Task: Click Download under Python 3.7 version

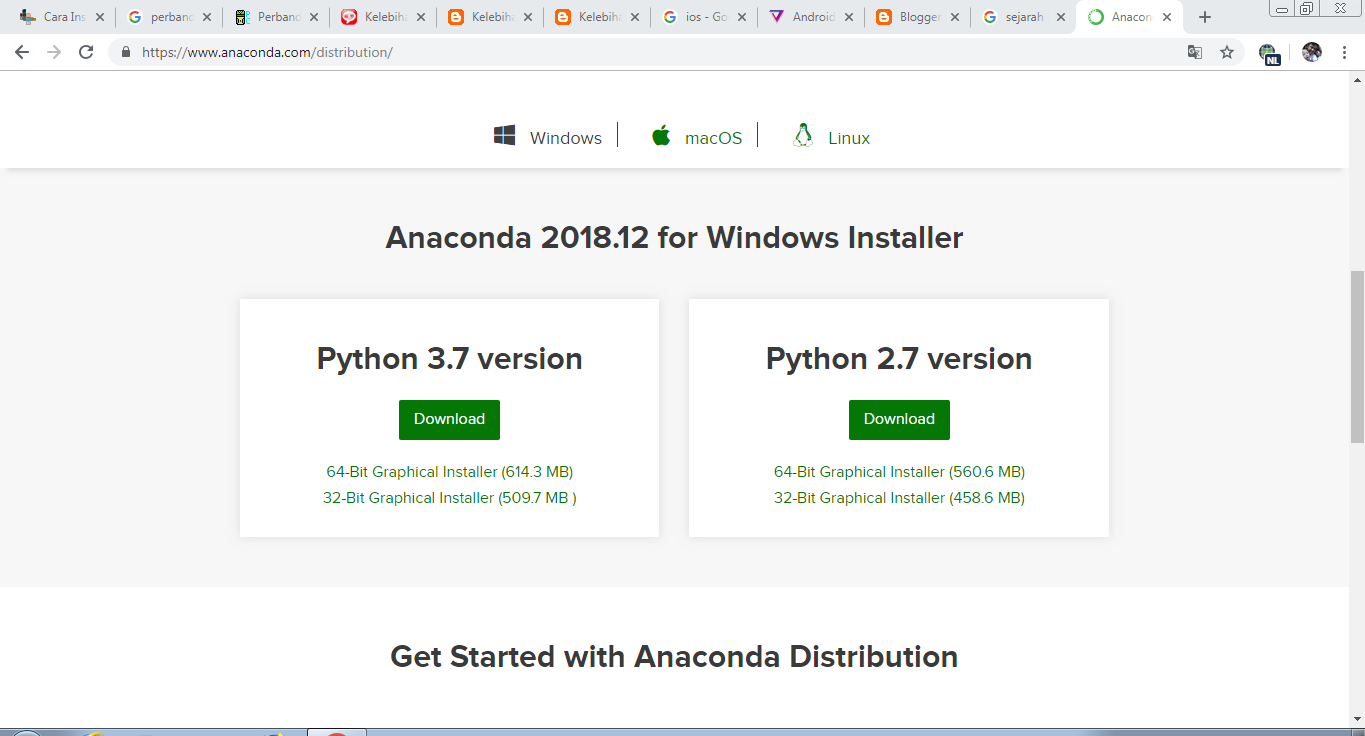Action: [x=449, y=419]
